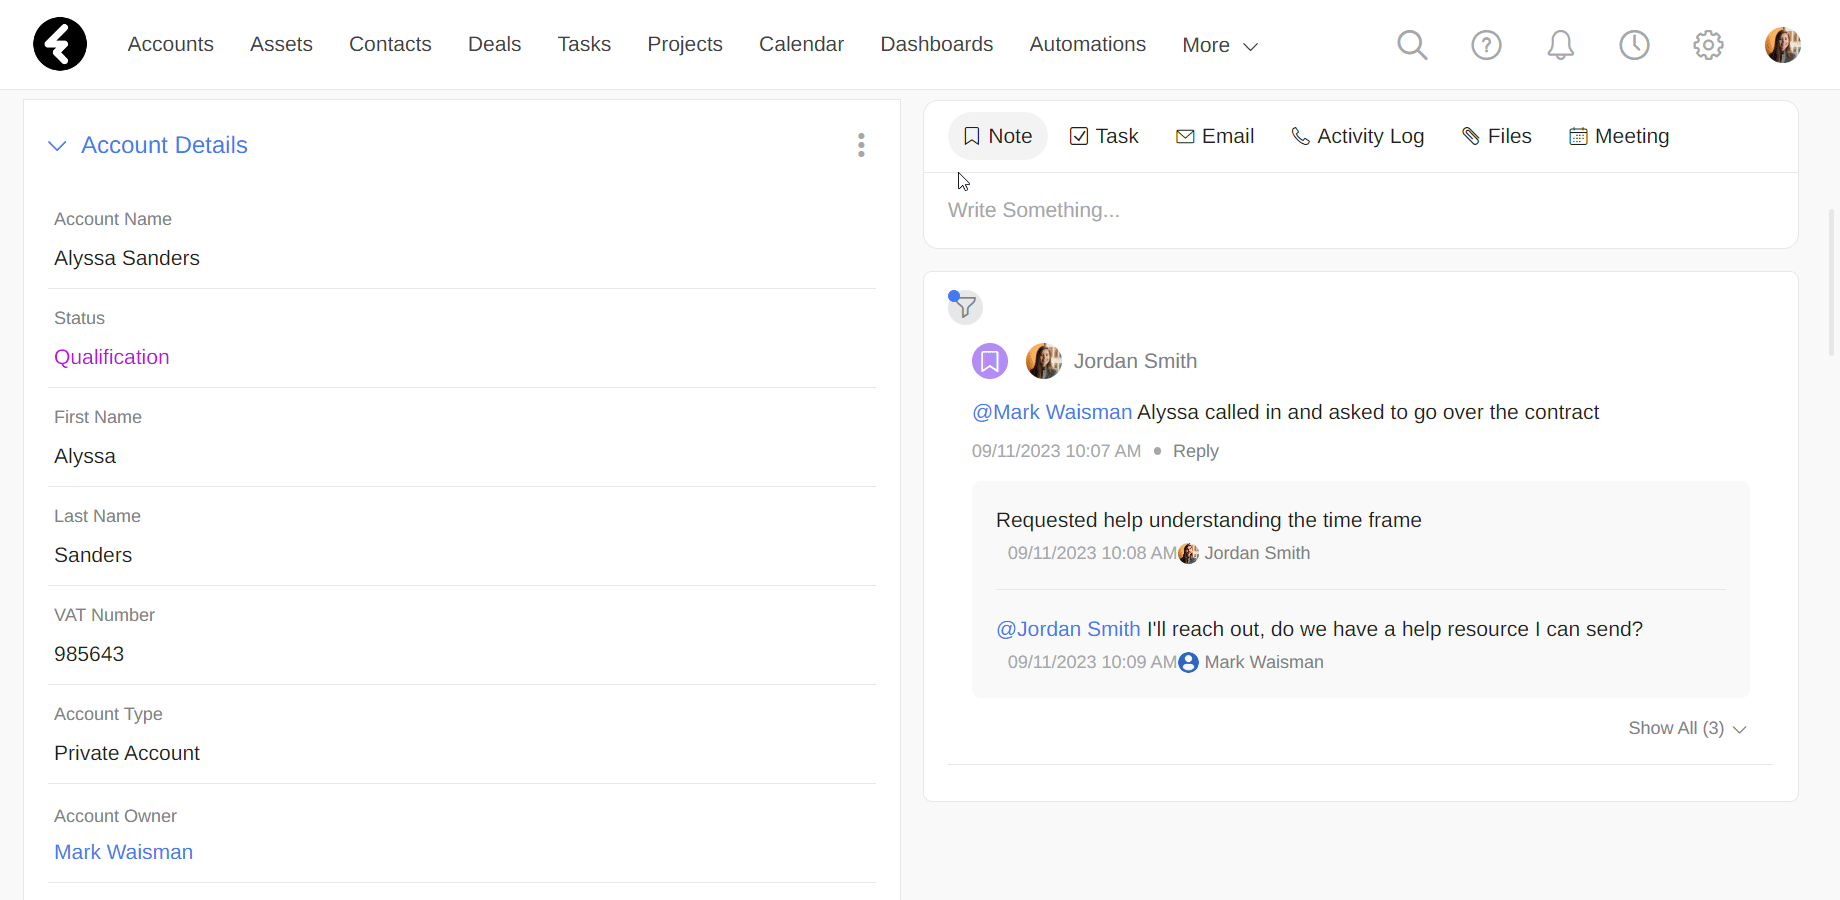Viewport: 1840px width, 900px height.
Task: Select the Files tab
Action: point(1497,136)
